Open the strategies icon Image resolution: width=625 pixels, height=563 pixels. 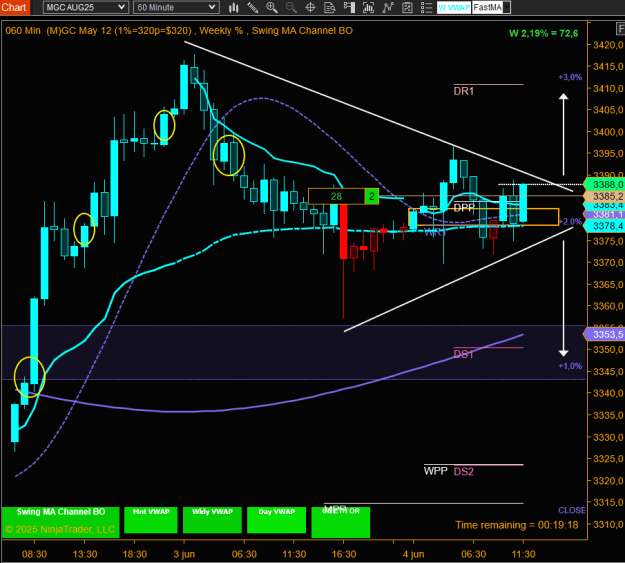point(388,7)
